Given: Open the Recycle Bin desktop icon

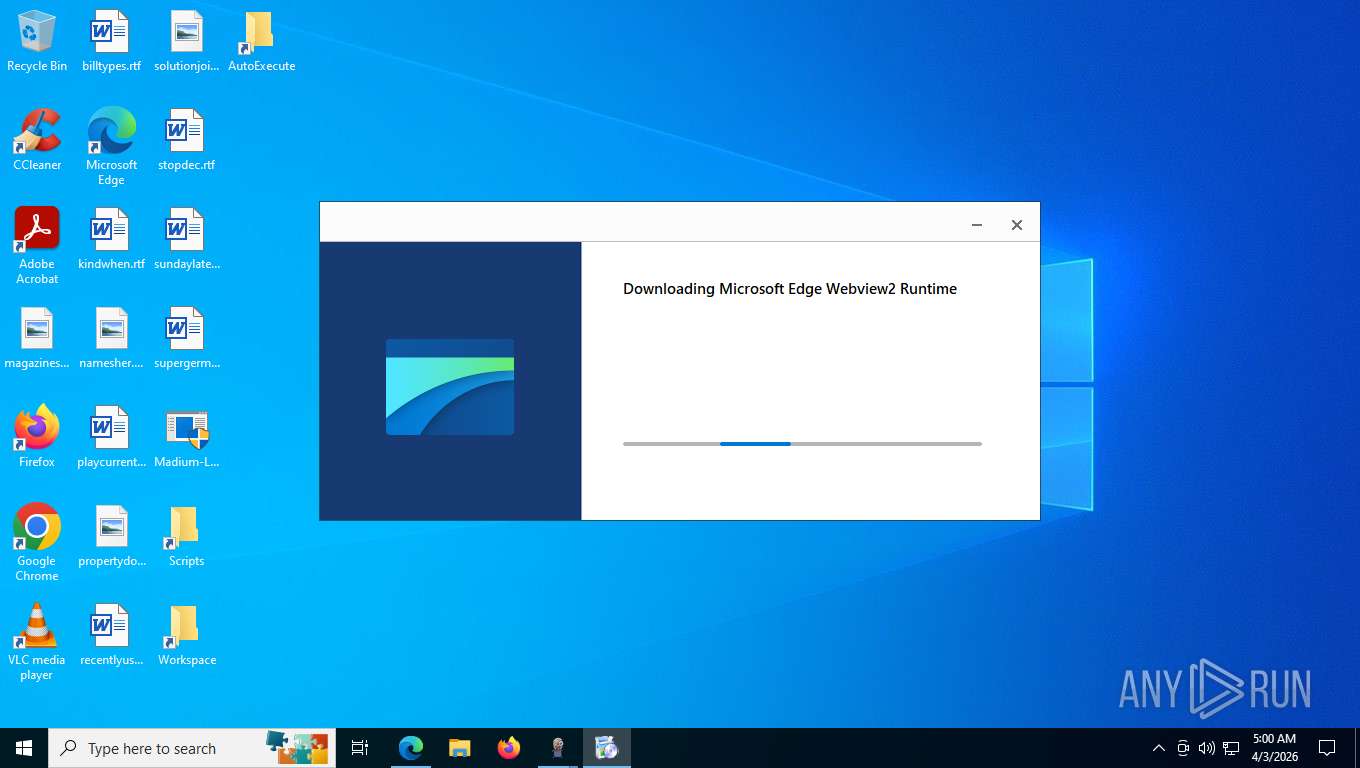Looking at the screenshot, I should pos(37,41).
